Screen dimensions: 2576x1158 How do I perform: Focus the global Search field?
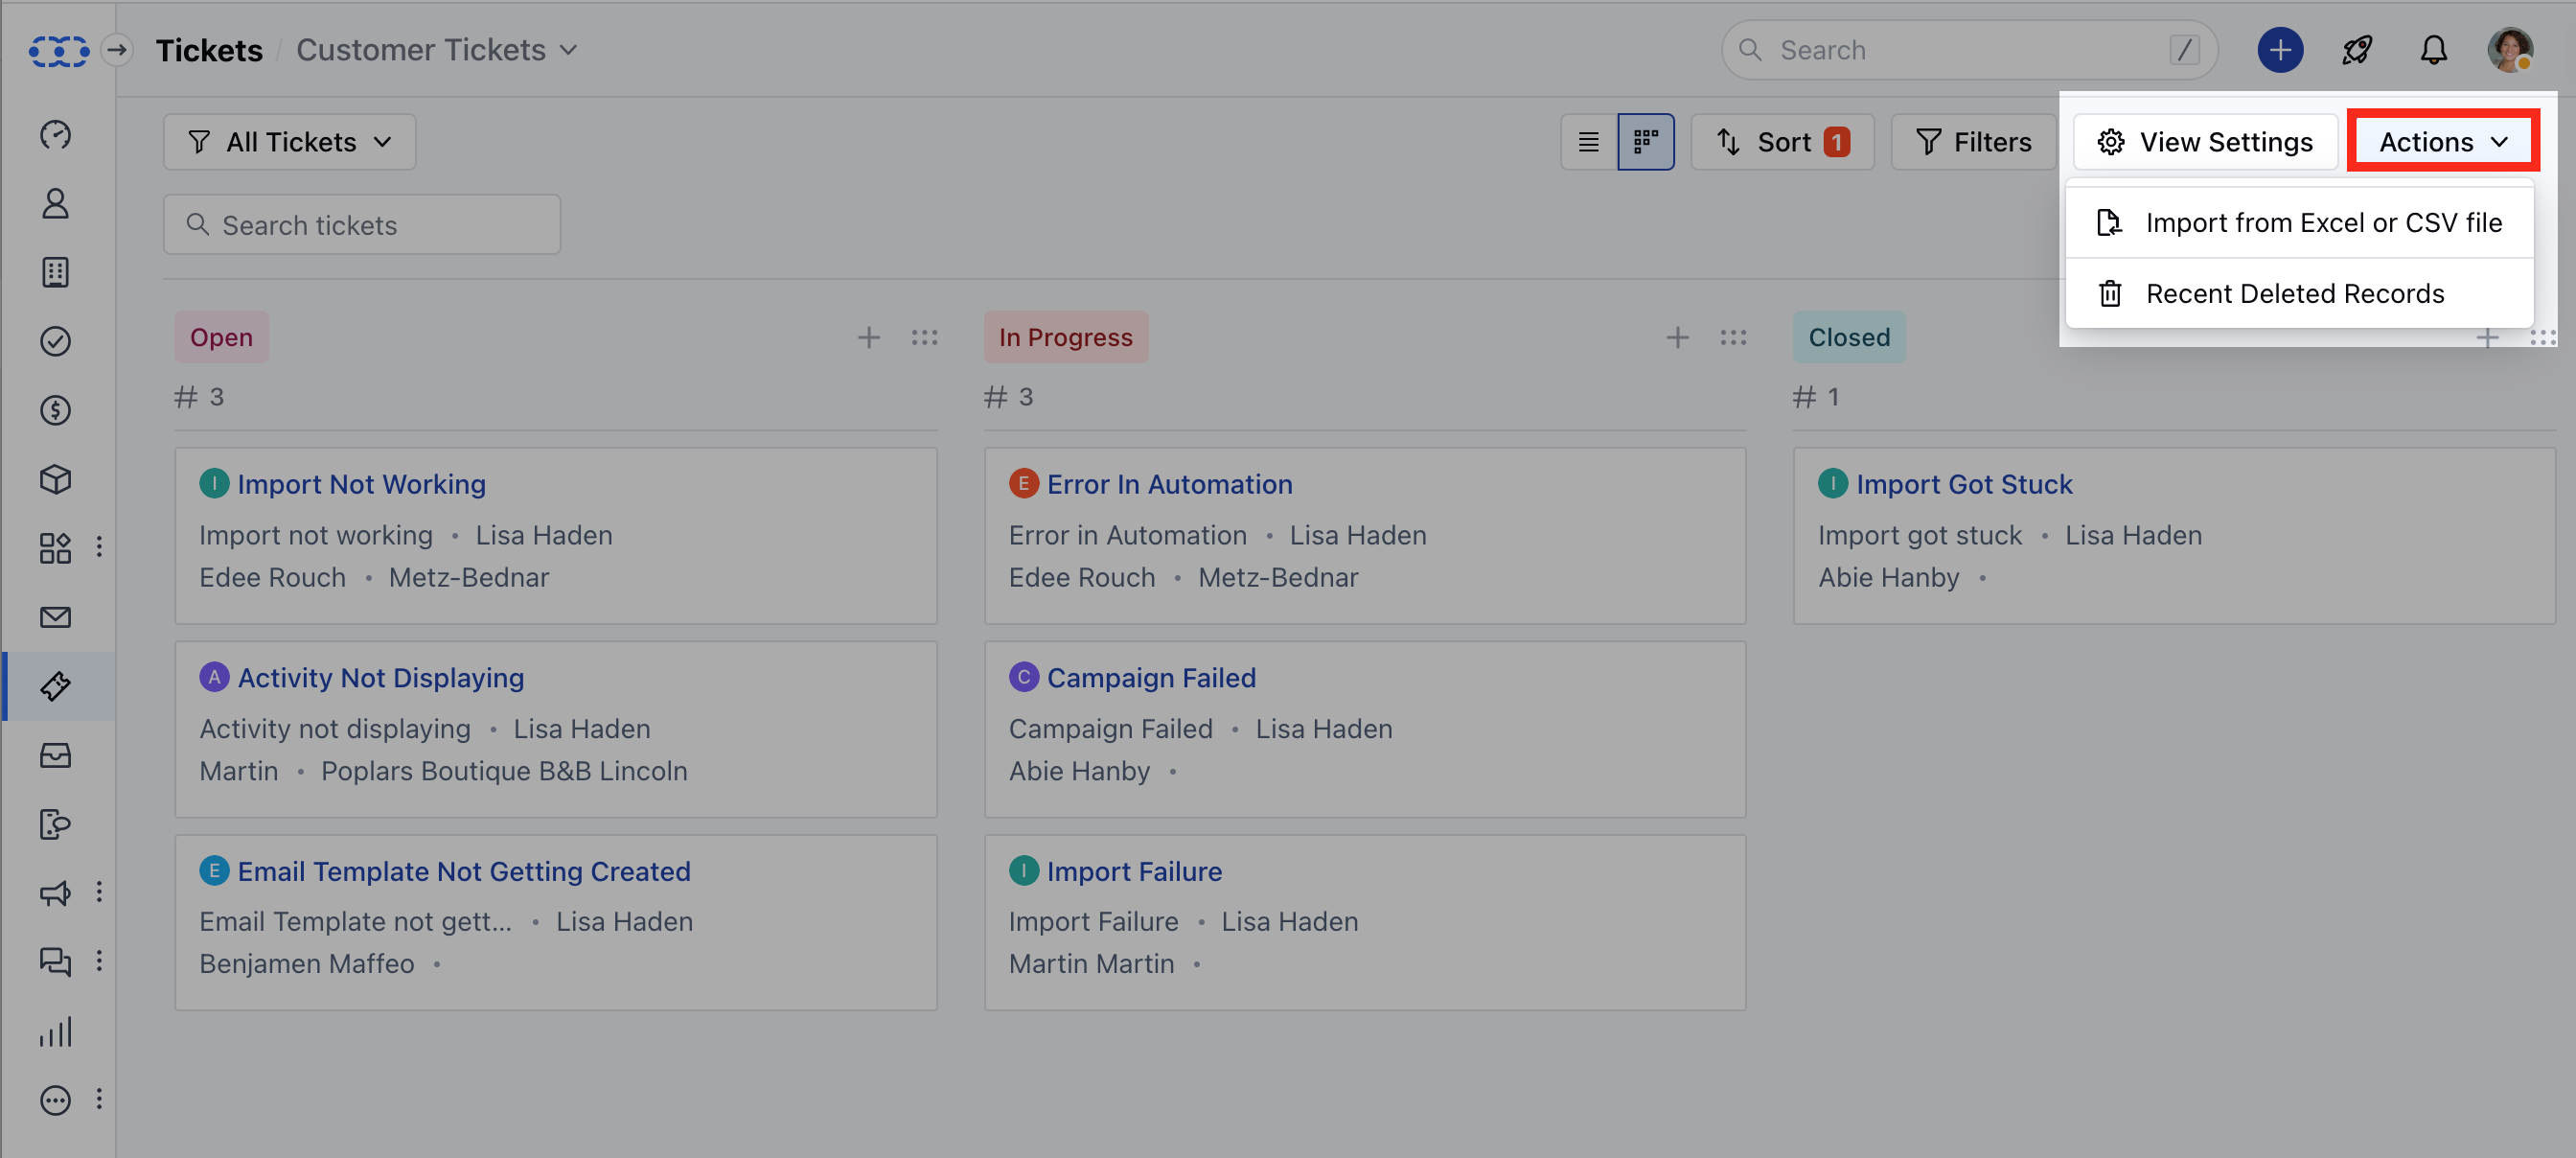click(x=1969, y=50)
